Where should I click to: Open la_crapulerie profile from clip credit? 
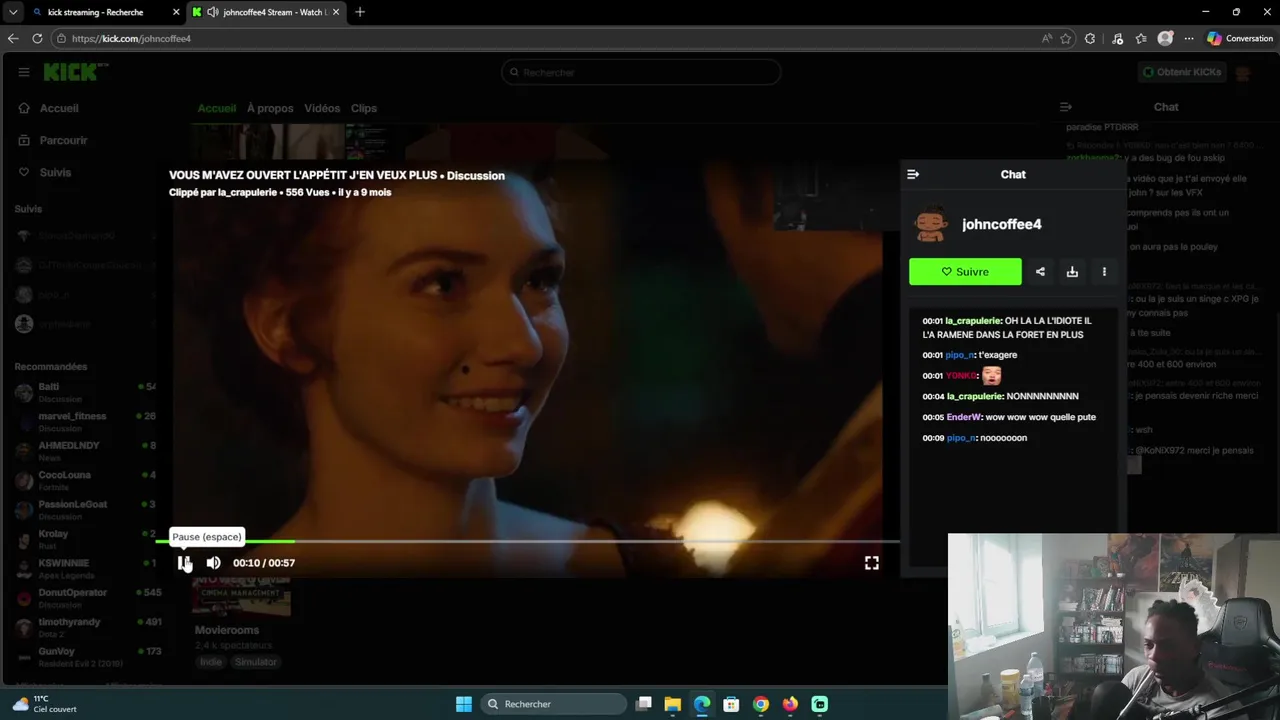pos(245,192)
